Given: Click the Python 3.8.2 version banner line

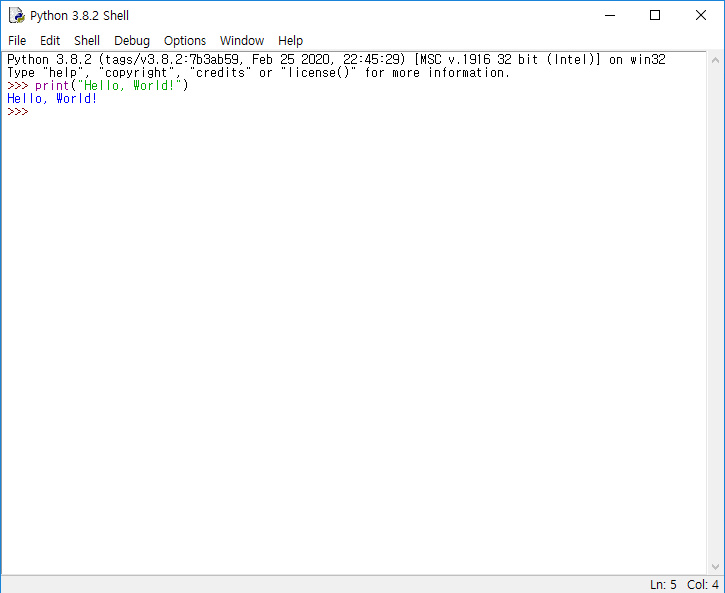Looking at the screenshot, I should tap(336, 60).
